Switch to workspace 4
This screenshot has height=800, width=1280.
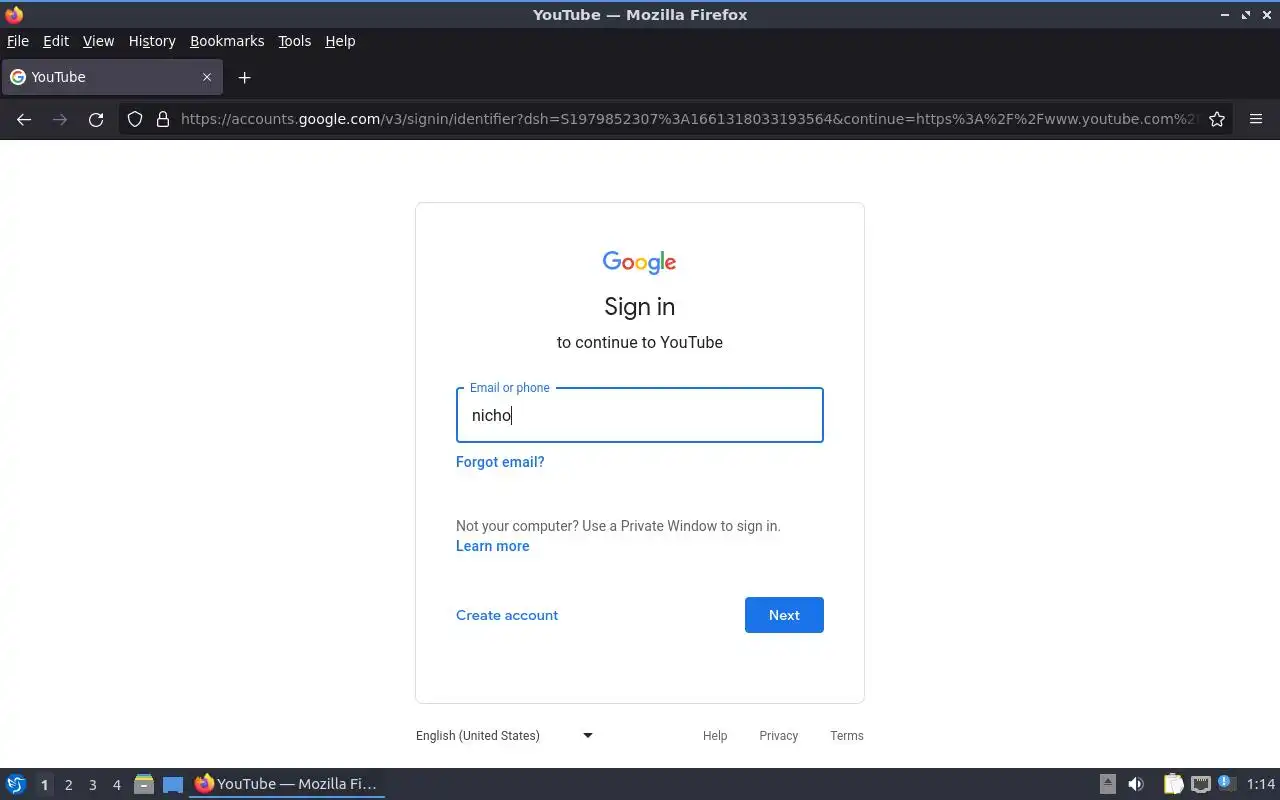(116, 785)
